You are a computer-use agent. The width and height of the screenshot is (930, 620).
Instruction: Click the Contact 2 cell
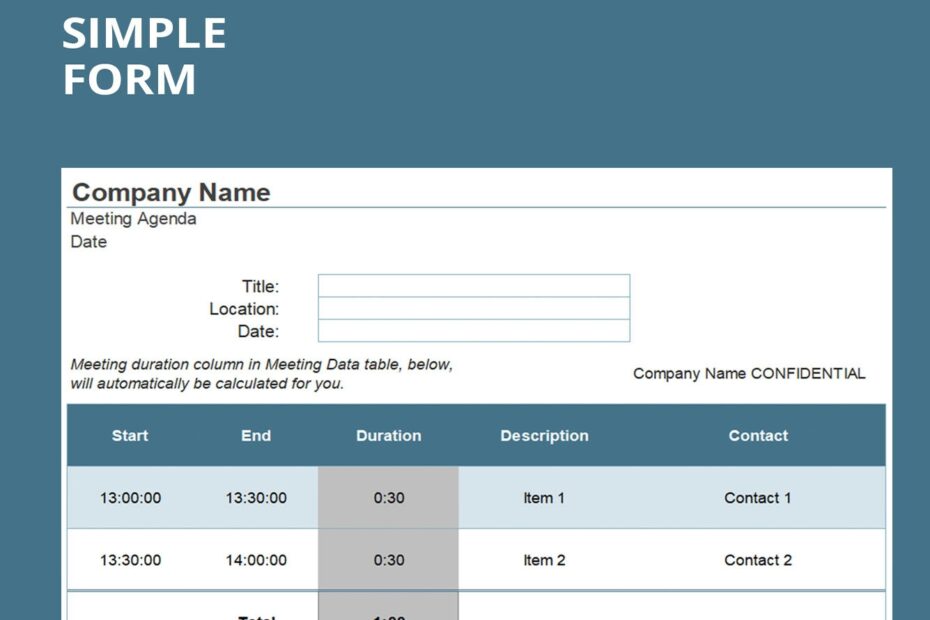(x=757, y=560)
